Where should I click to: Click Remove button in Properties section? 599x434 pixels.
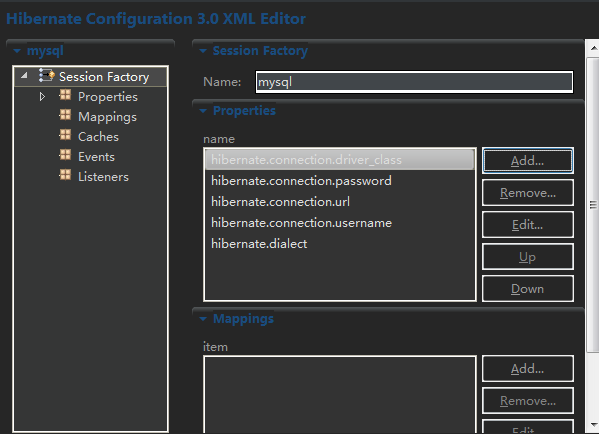528,193
